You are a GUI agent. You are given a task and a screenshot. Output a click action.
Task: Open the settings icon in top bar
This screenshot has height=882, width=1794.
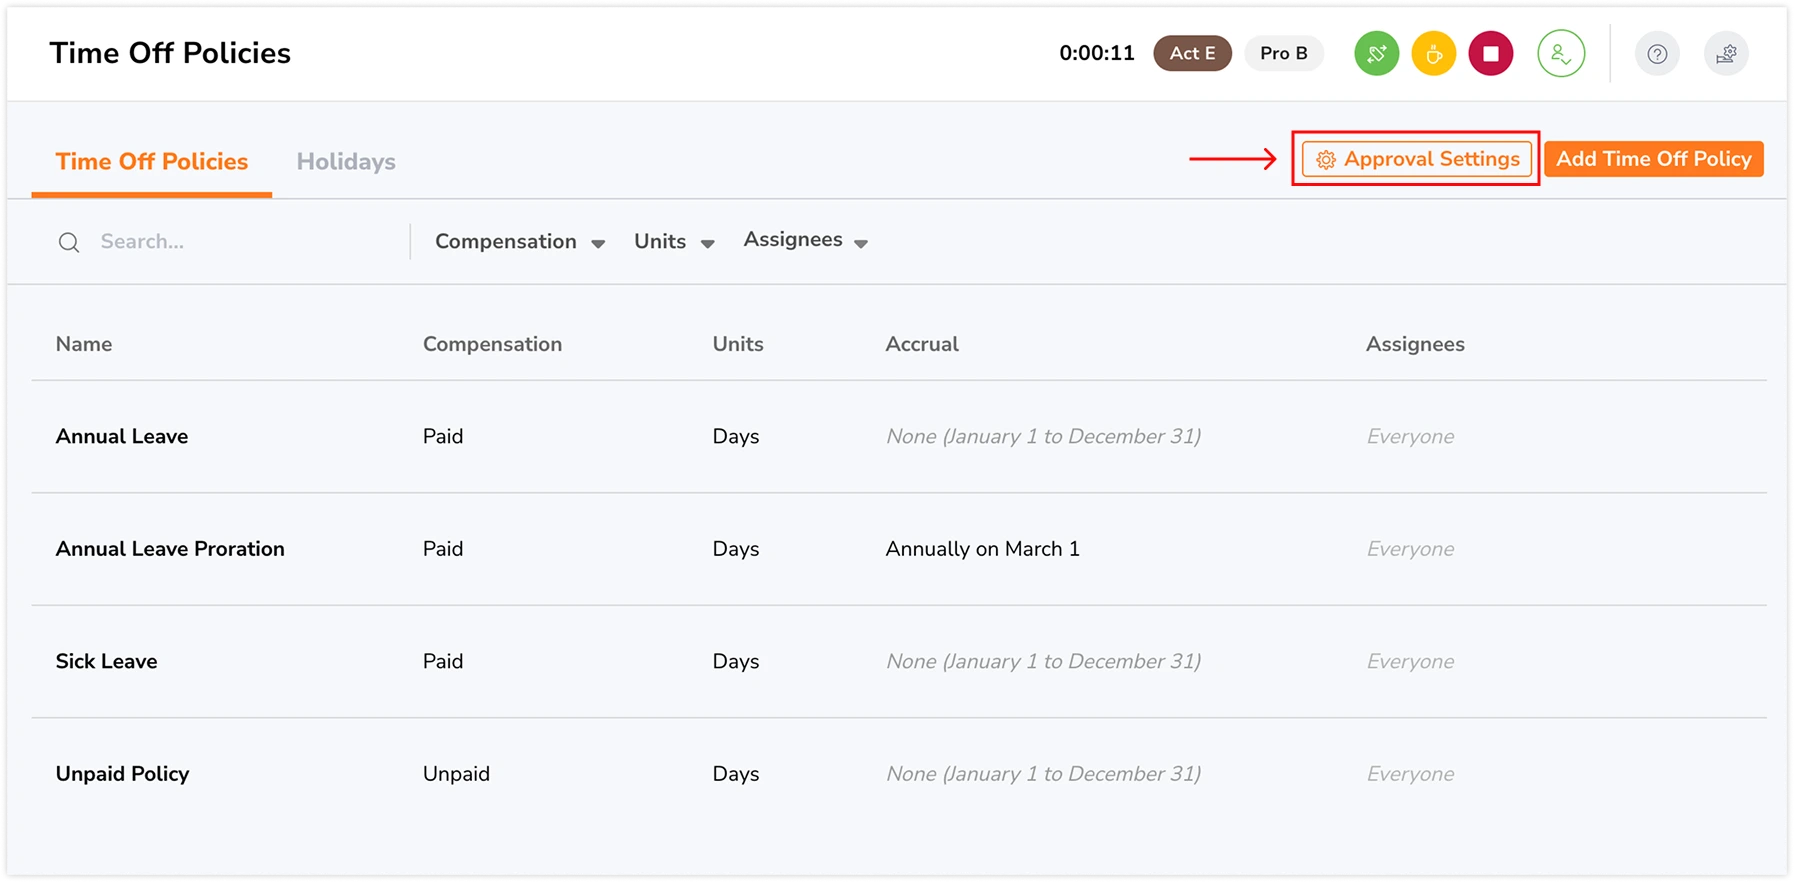pos(1726,54)
